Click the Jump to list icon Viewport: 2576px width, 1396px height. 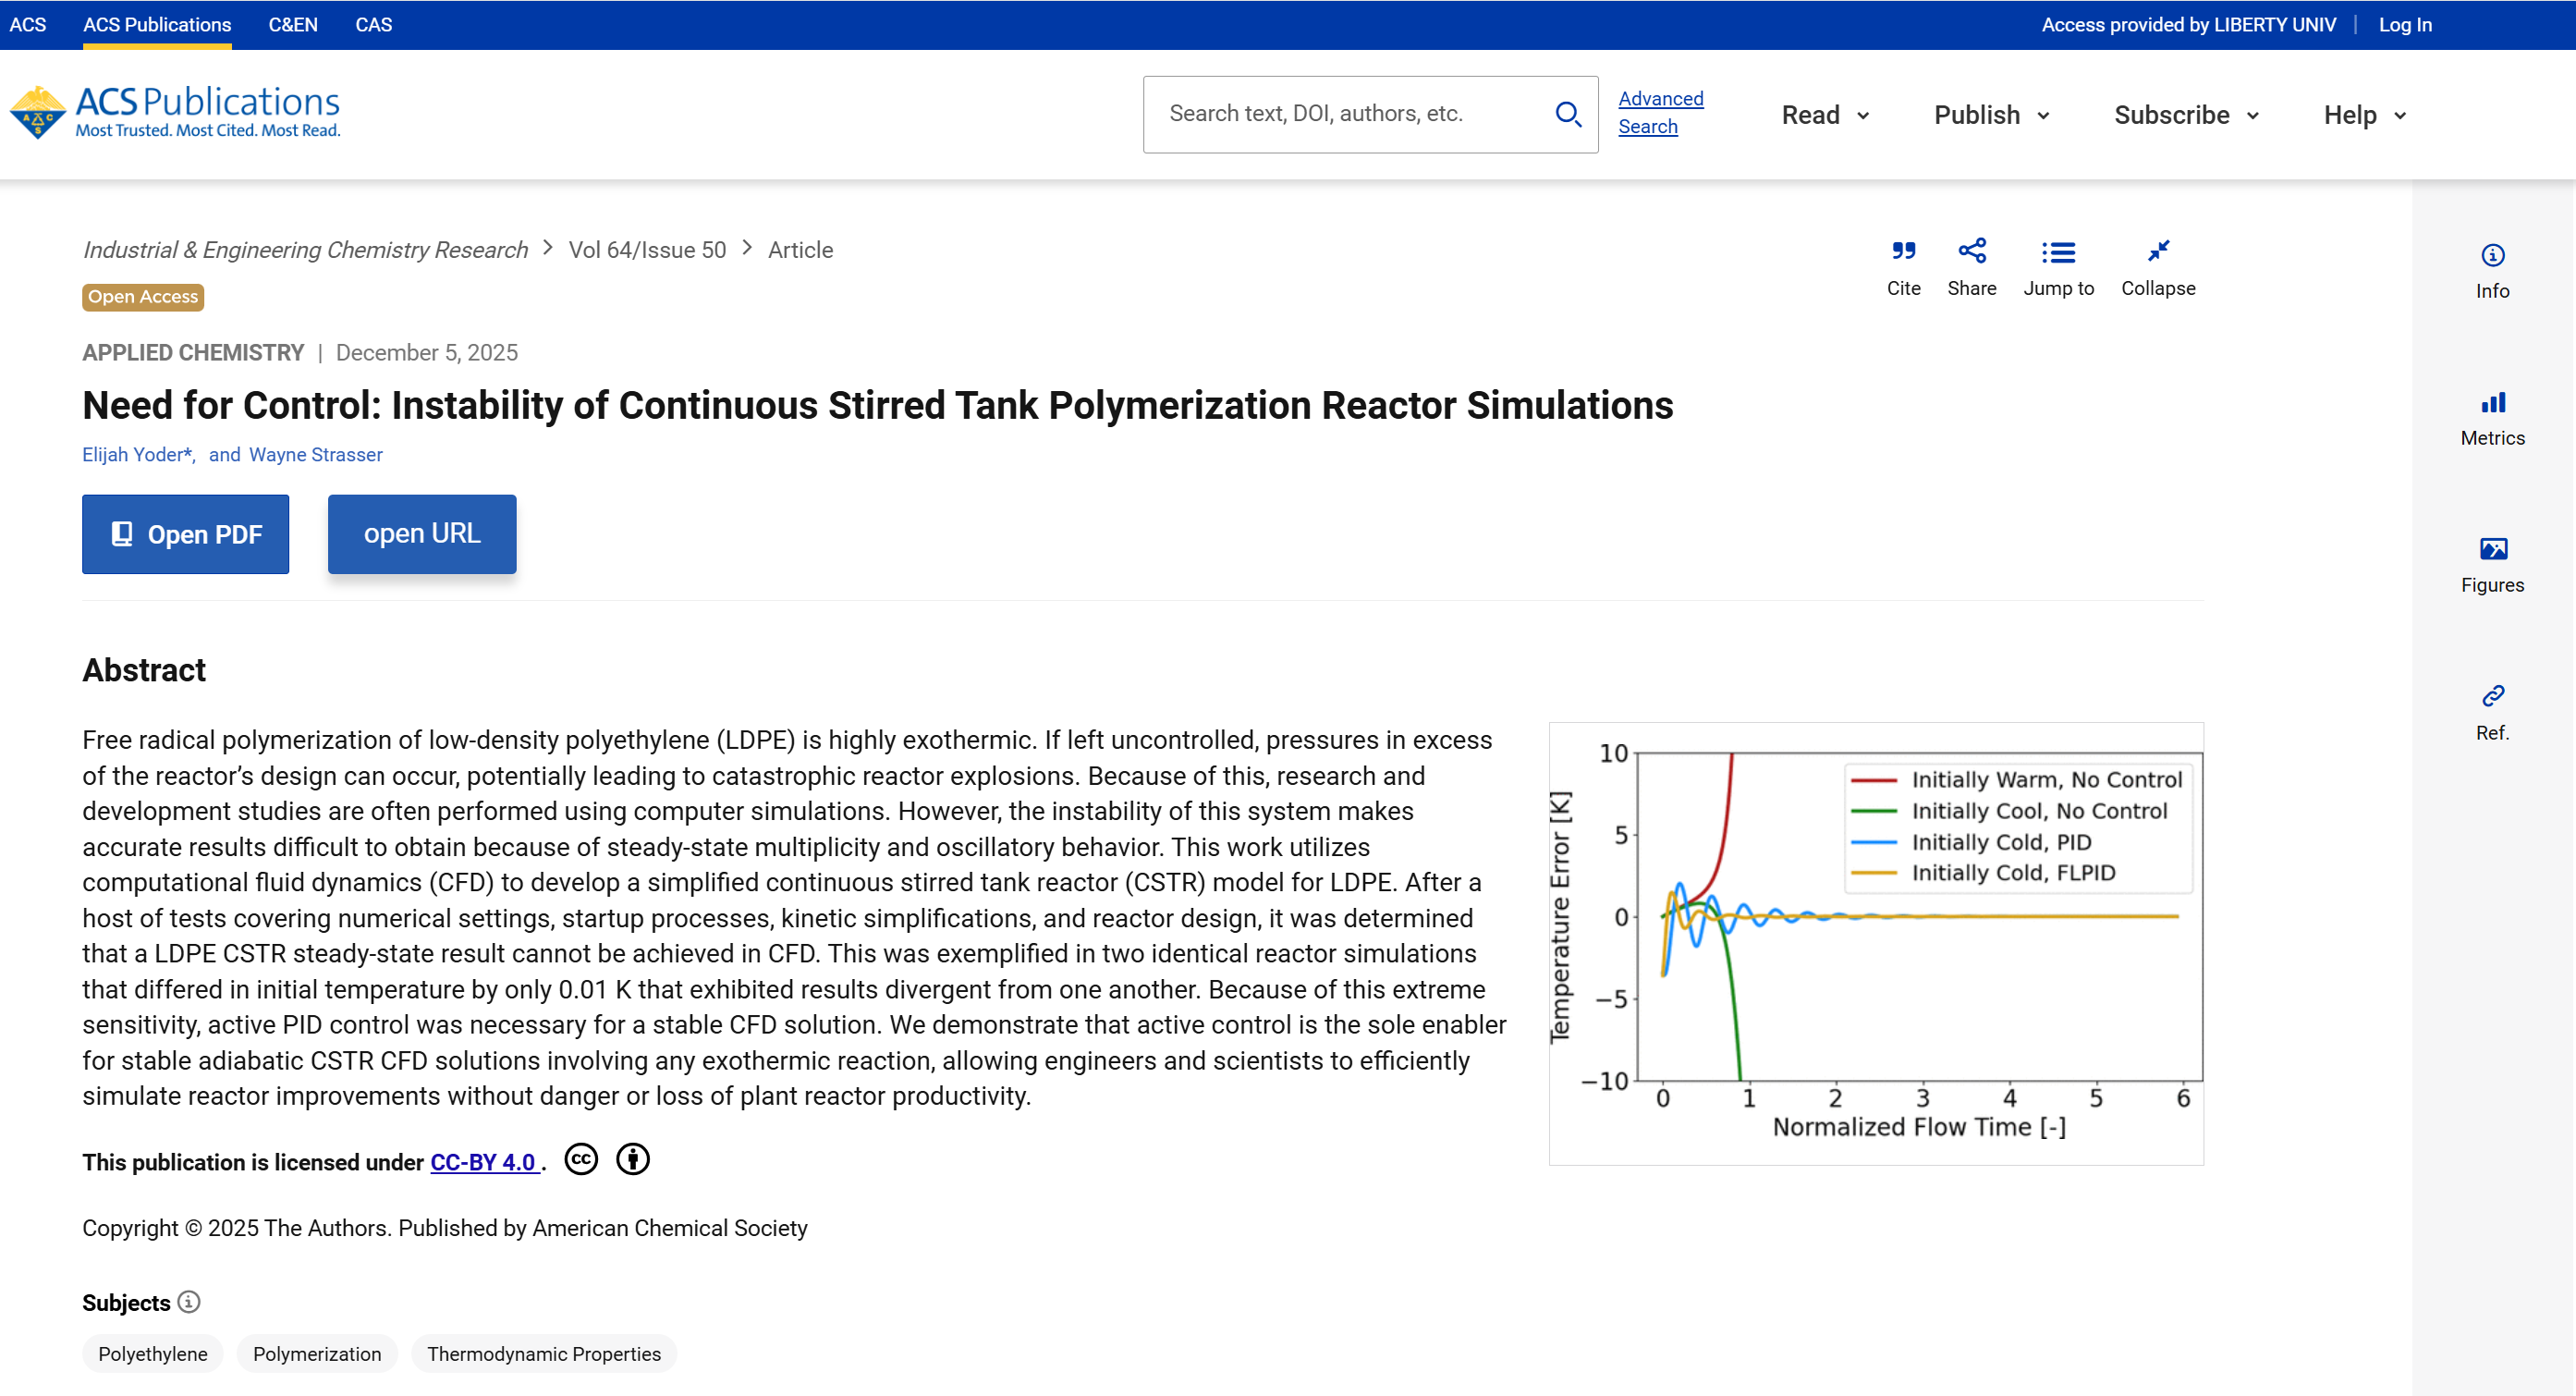[x=2058, y=251]
